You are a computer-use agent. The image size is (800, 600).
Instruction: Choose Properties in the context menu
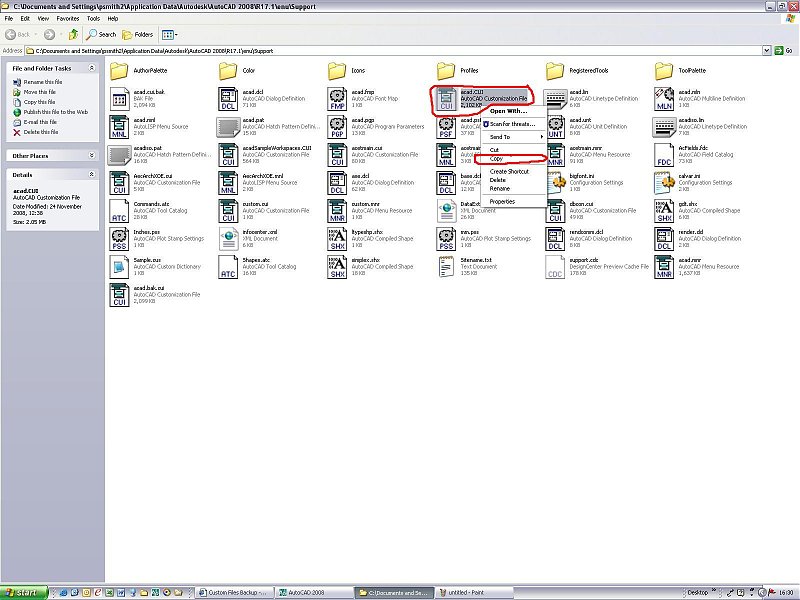pos(513,202)
